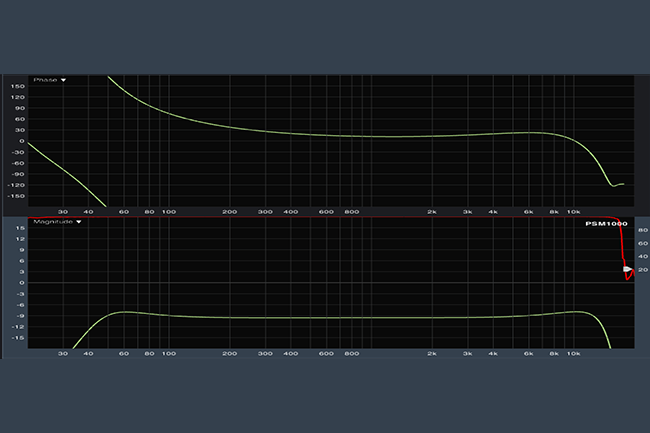Click the 80 value on coherence scale
650x433 pixels.
point(643,229)
